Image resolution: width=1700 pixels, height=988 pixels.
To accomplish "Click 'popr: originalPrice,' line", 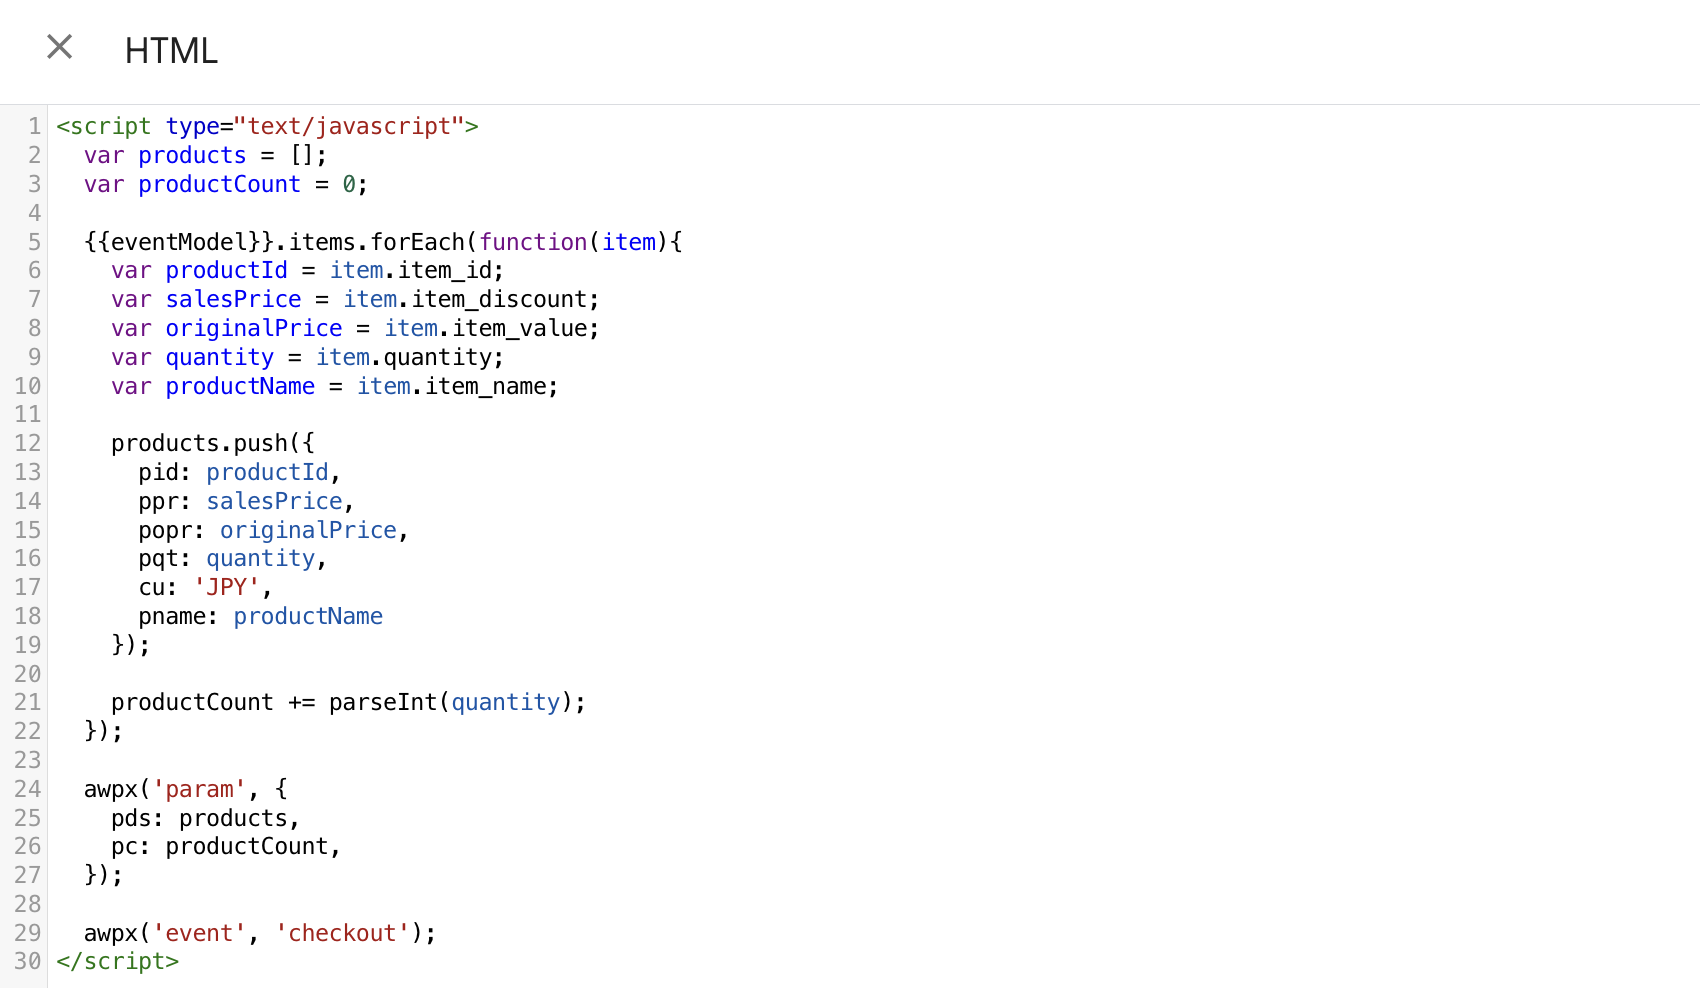I will coord(274,530).
